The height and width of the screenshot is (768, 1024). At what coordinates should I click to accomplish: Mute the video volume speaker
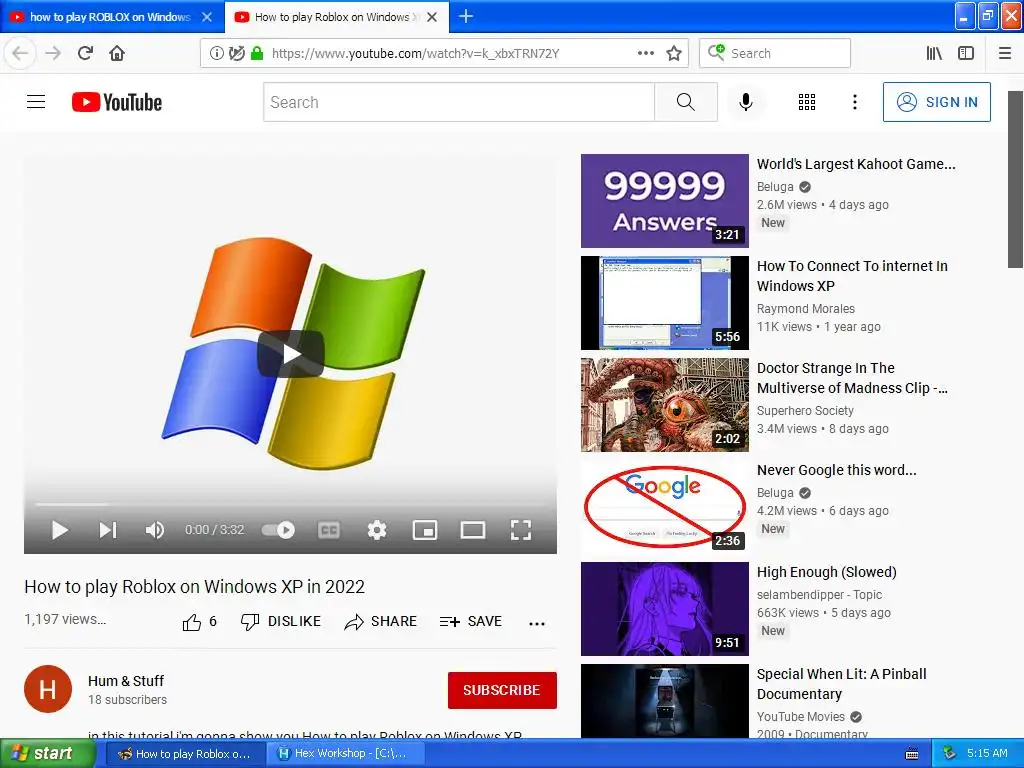pos(155,530)
